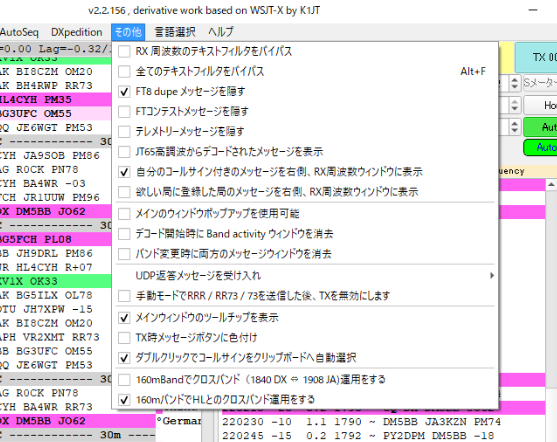557x442 pixels.
Task: Toggle RX周波数のテキストフィルタをバイパス checkbox
Action: [x=124, y=52]
